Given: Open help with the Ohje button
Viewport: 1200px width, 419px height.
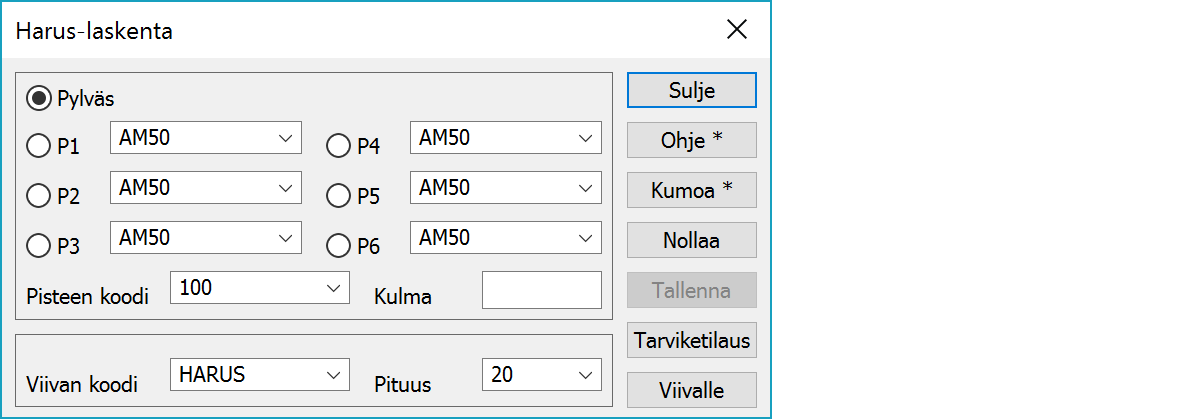Looking at the screenshot, I should pyautogui.click(x=691, y=140).
